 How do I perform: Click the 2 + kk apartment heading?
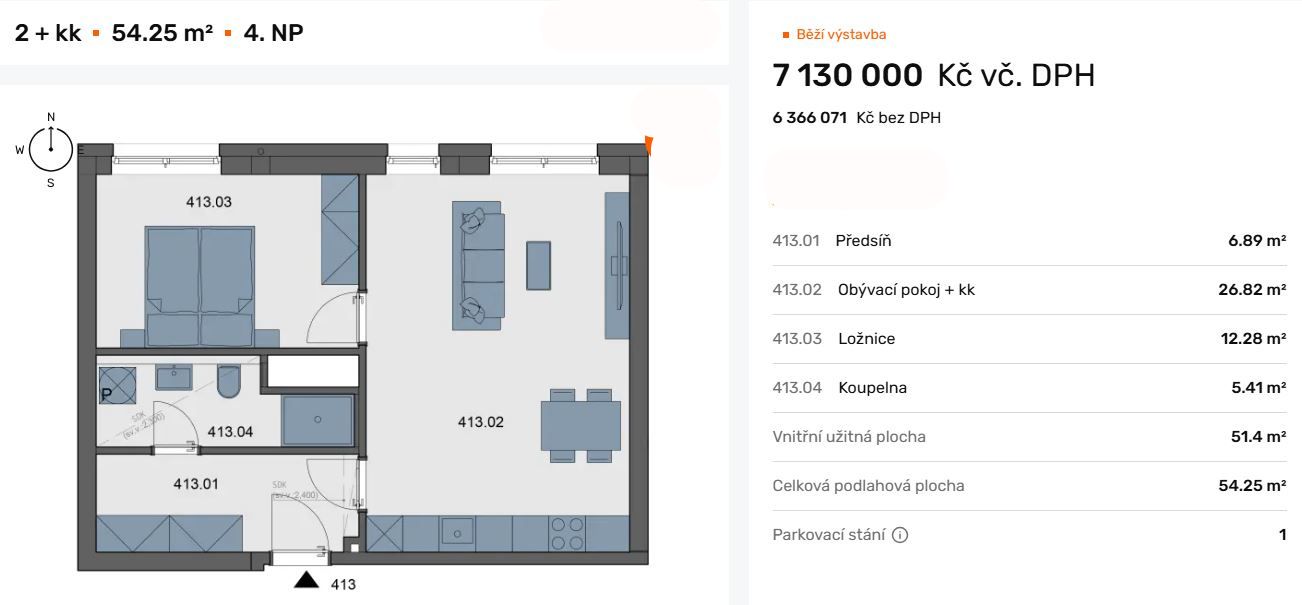tap(48, 33)
